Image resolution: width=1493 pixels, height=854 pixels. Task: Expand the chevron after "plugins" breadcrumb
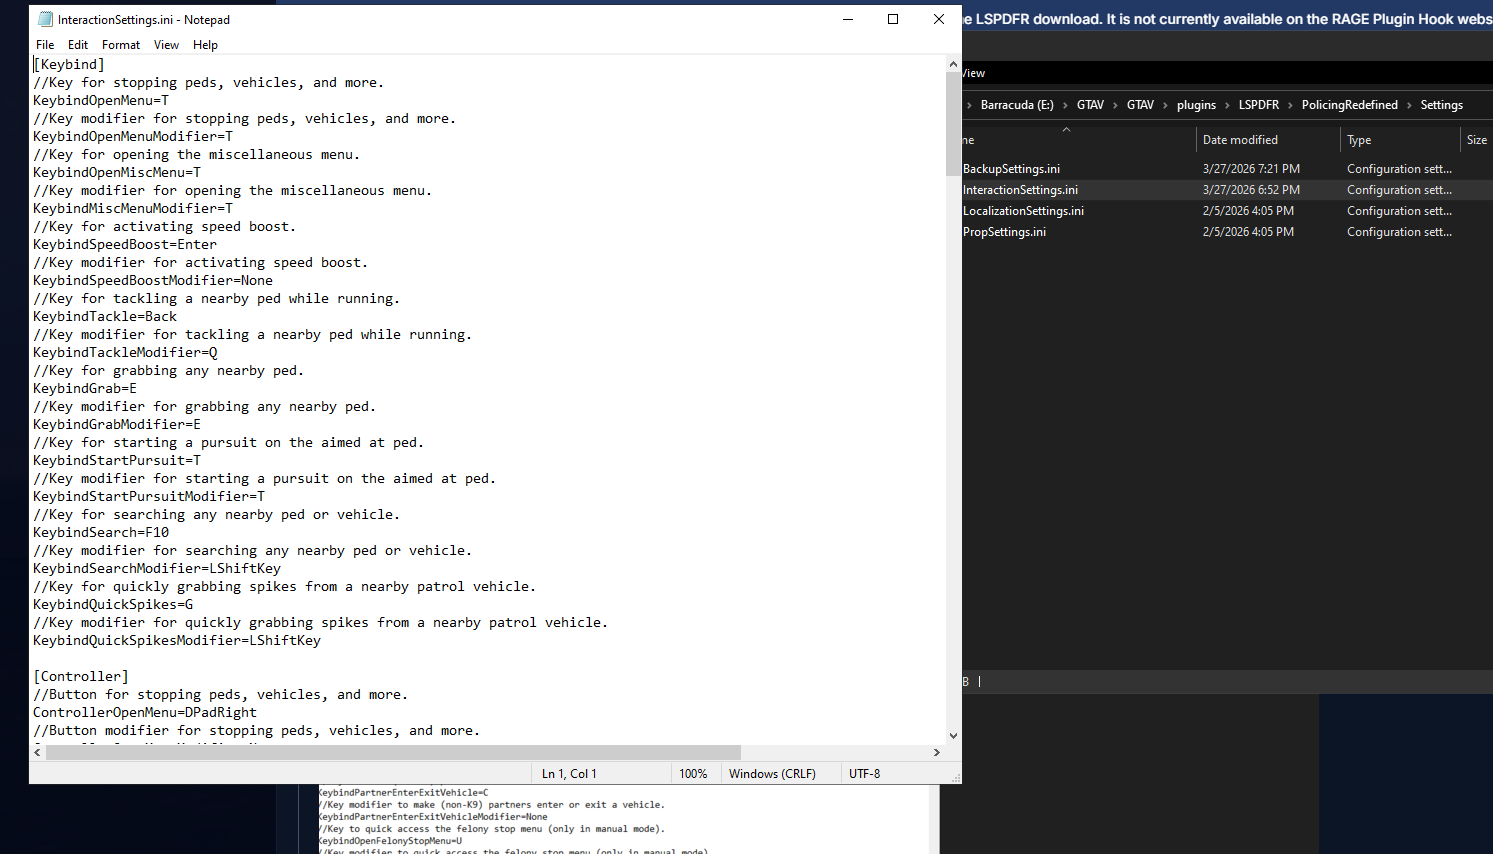click(1227, 105)
